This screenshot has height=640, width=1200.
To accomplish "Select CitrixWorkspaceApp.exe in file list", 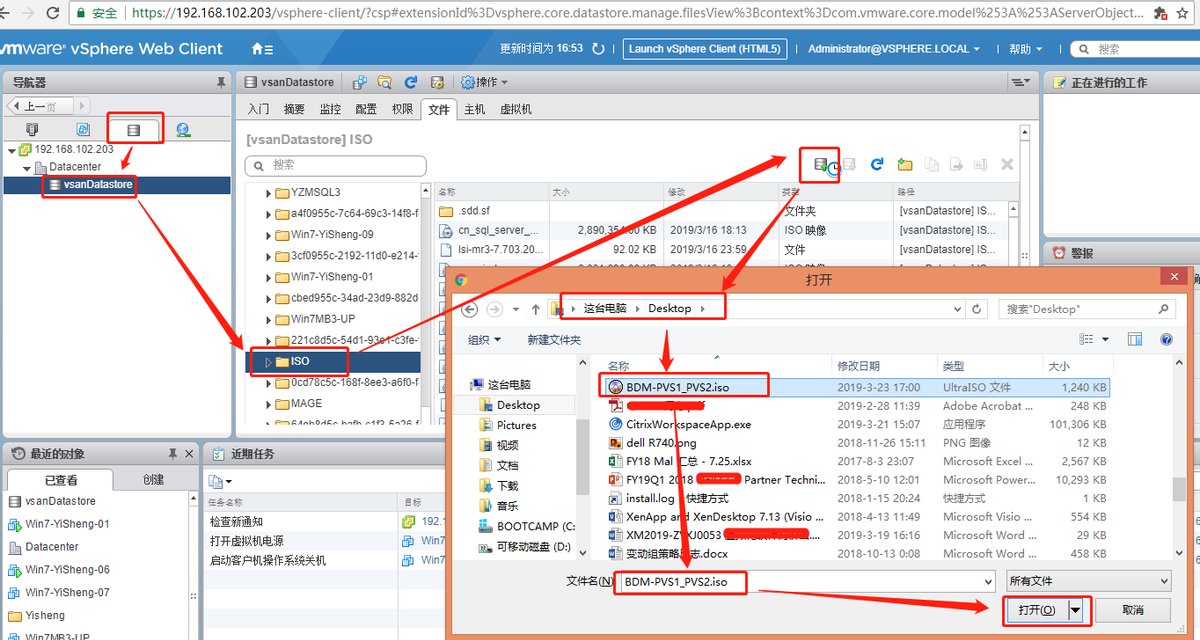I will point(687,424).
